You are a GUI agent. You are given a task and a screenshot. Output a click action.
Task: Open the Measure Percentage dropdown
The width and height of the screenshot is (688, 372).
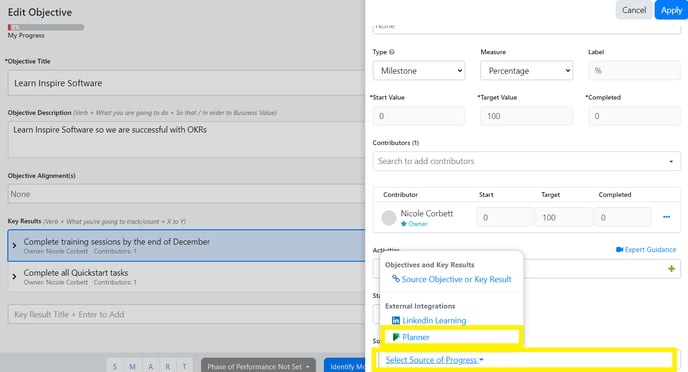pyautogui.click(x=527, y=71)
